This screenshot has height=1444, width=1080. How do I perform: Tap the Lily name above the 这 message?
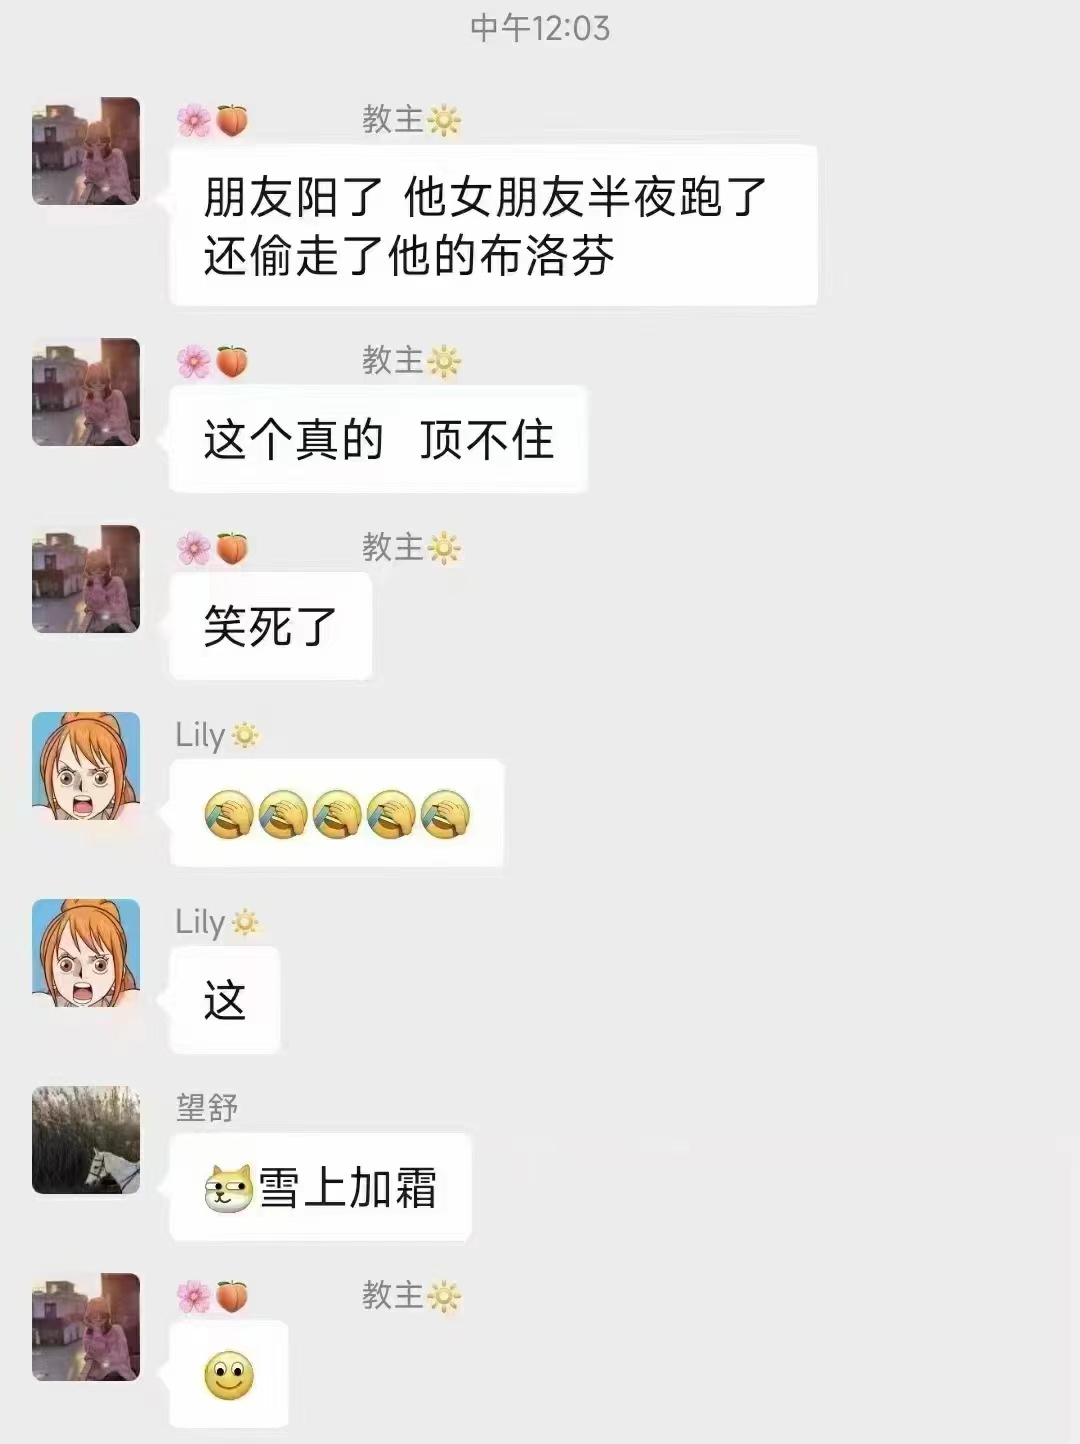[x=200, y=922]
